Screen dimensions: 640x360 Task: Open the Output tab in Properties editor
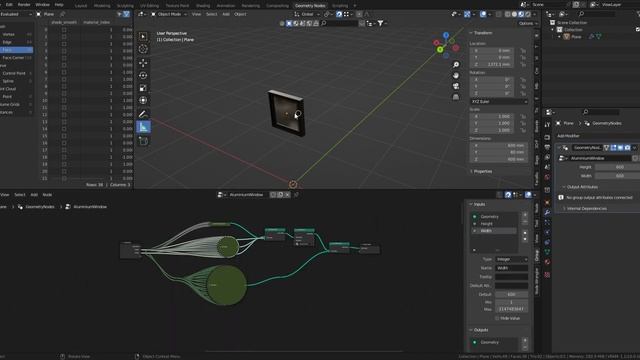point(547,147)
